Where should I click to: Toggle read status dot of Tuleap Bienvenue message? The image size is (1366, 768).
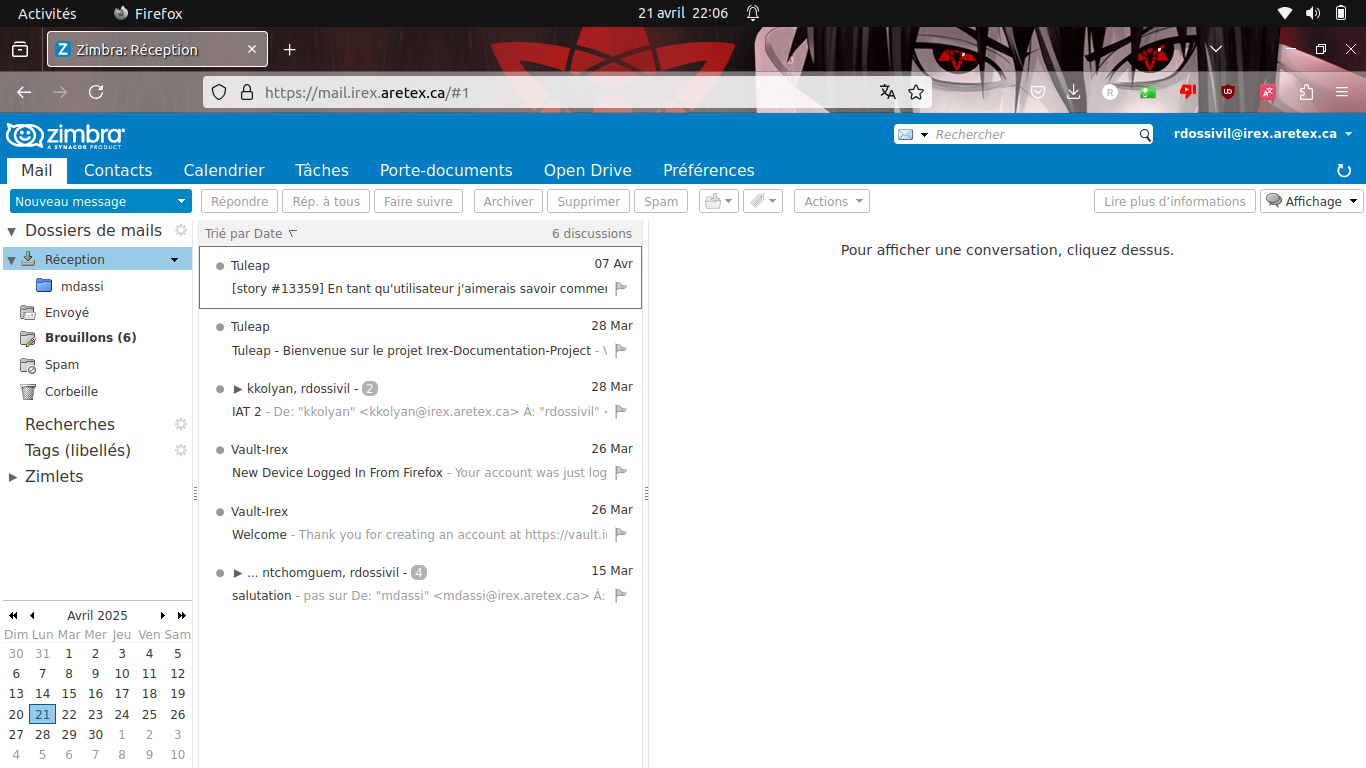(220, 327)
